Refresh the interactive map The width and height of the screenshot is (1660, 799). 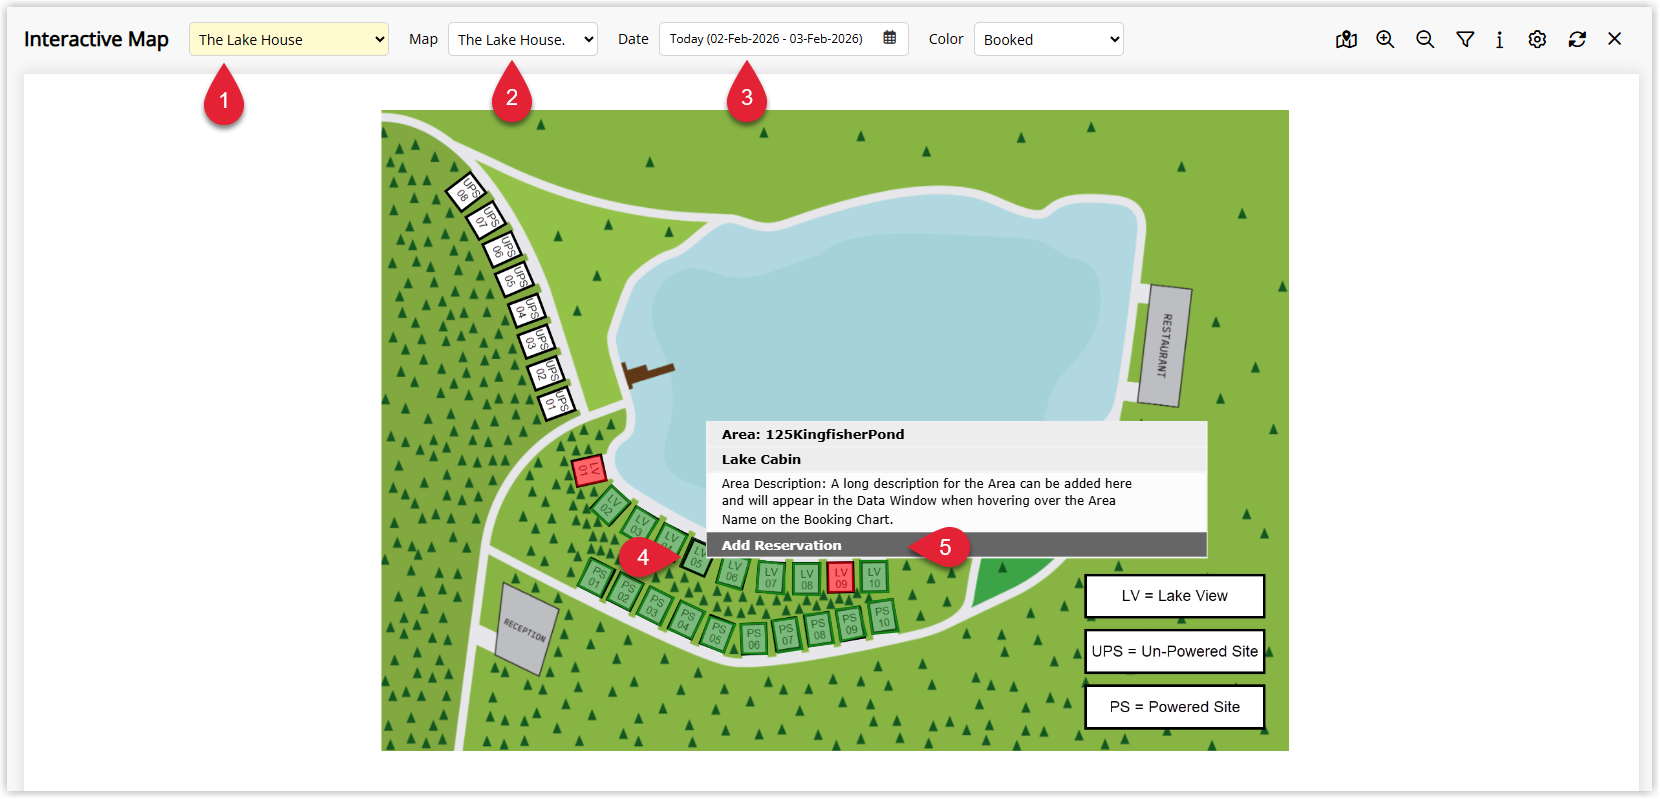pos(1577,39)
